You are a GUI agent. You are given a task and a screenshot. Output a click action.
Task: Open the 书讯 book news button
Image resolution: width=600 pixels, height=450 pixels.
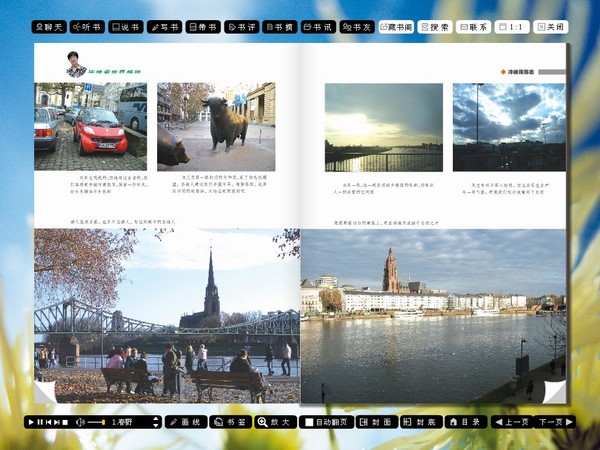(x=318, y=27)
